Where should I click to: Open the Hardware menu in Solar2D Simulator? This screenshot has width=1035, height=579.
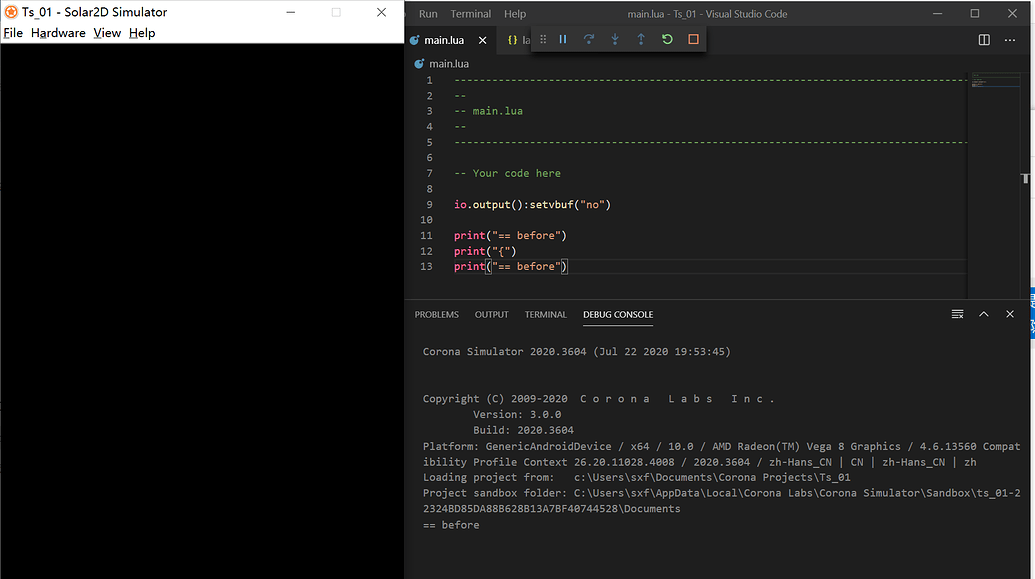(58, 32)
